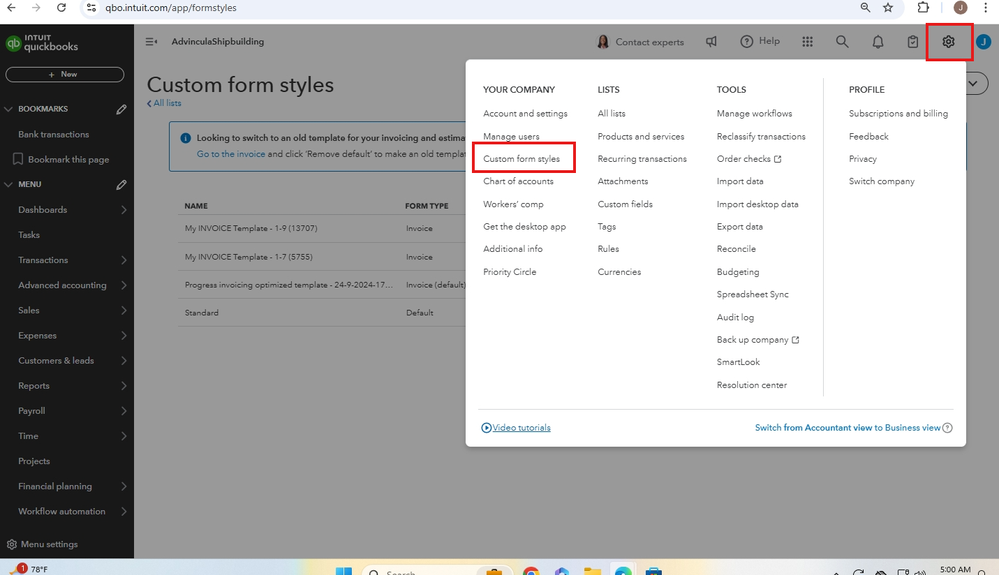Viewport: 999px width, 575px height.
Task: Open Chart of accounts from menu
Action: coord(518,181)
